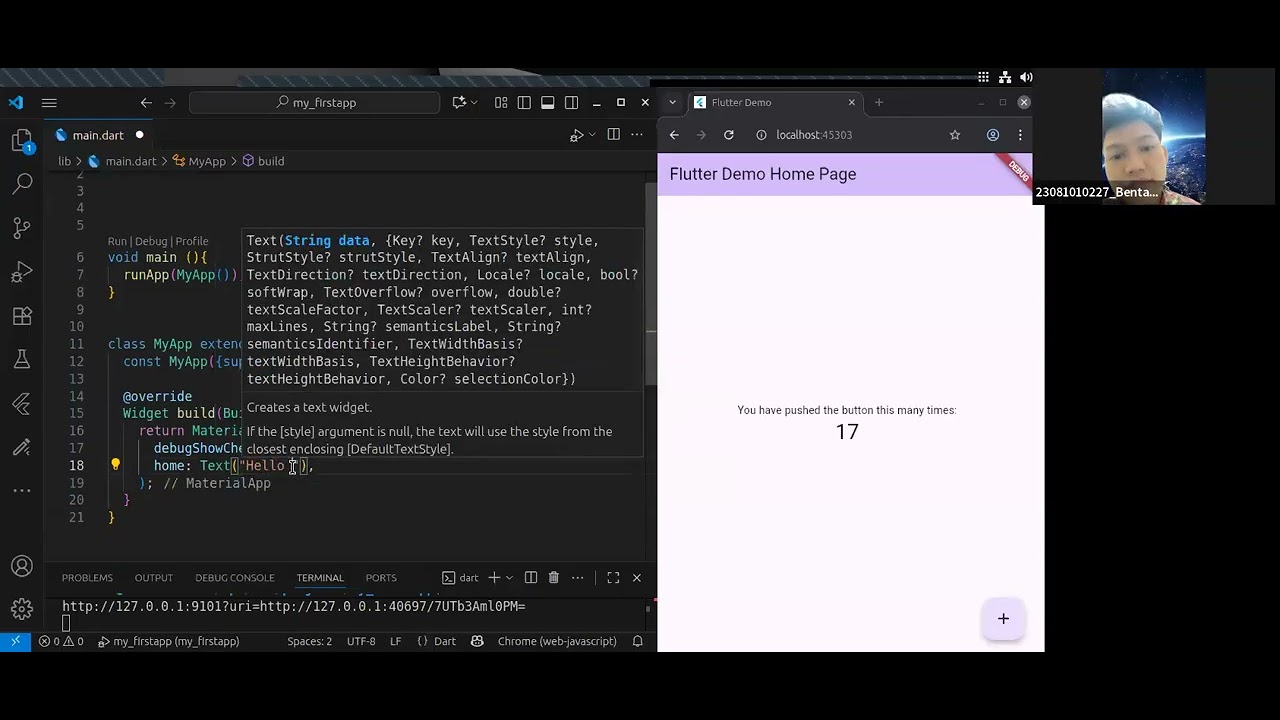Switch to the Debug Console tab

235,578
